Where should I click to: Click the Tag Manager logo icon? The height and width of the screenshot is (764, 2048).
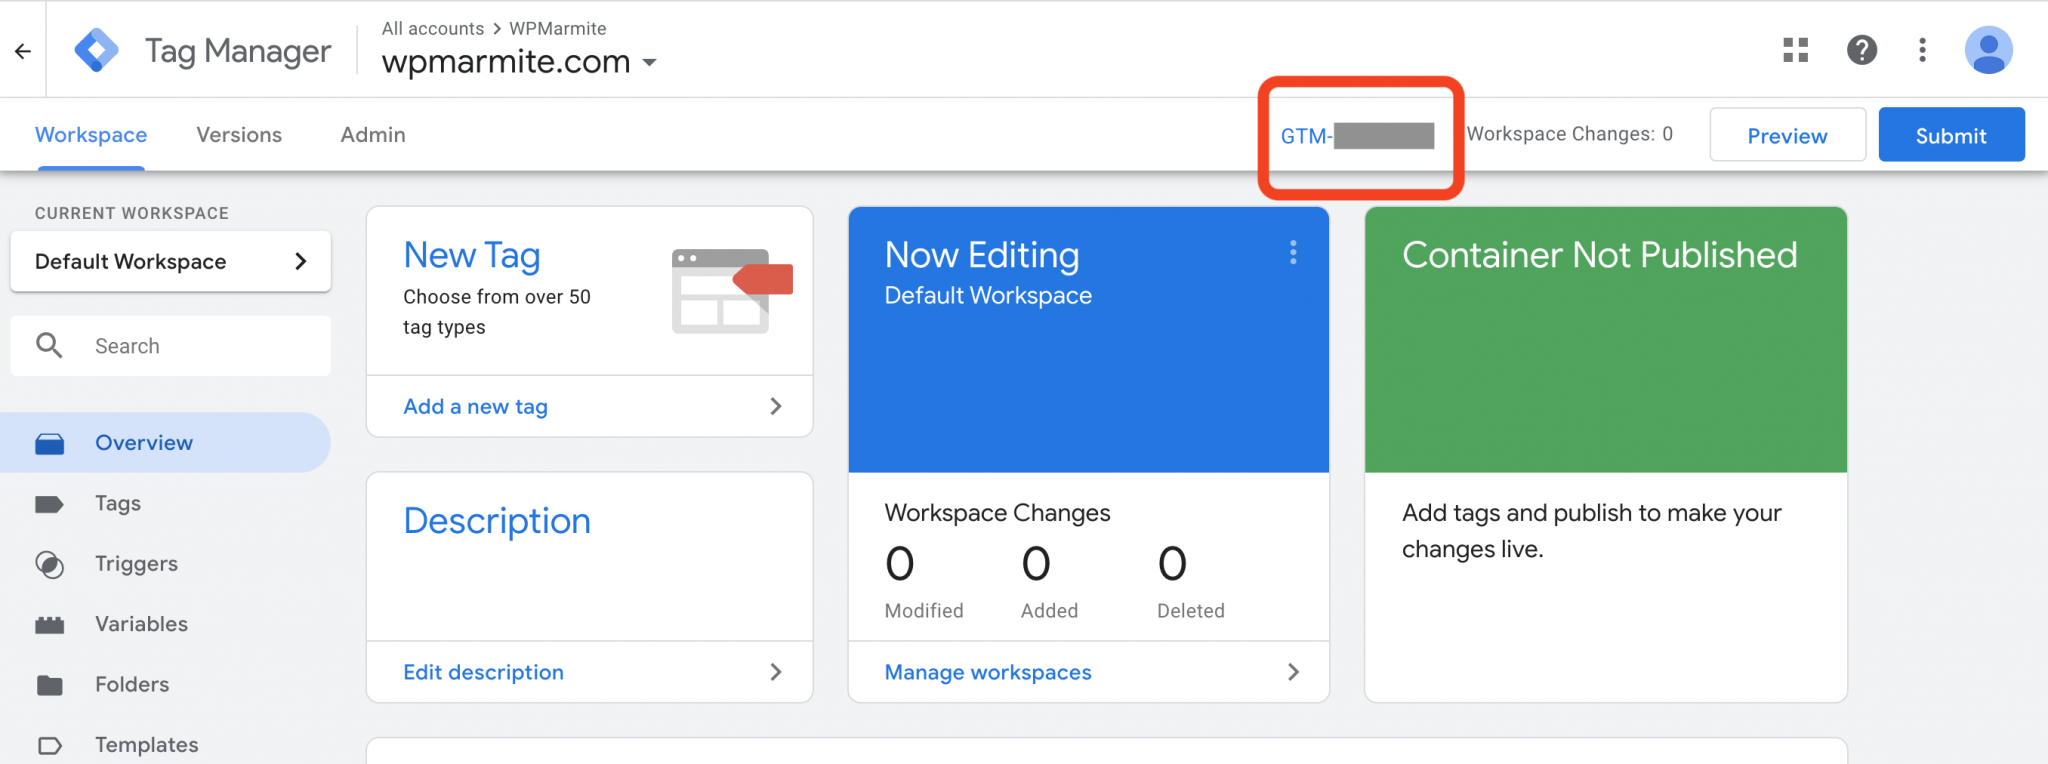(x=97, y=50)
